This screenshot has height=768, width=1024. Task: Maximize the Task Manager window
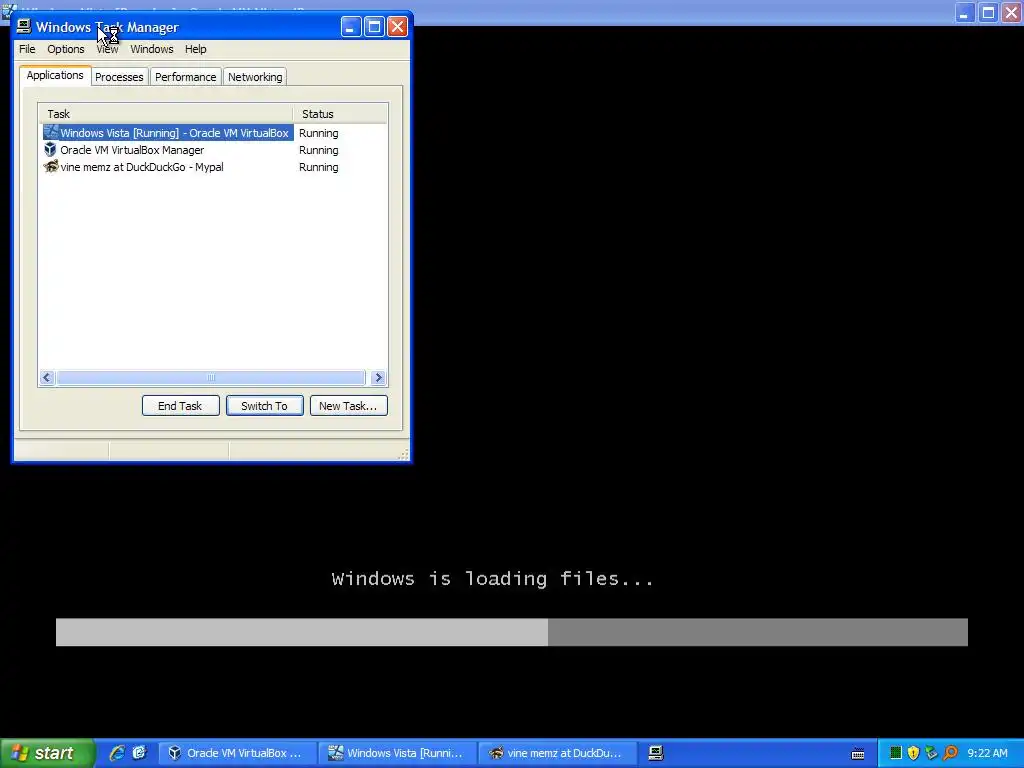(374, 27)
